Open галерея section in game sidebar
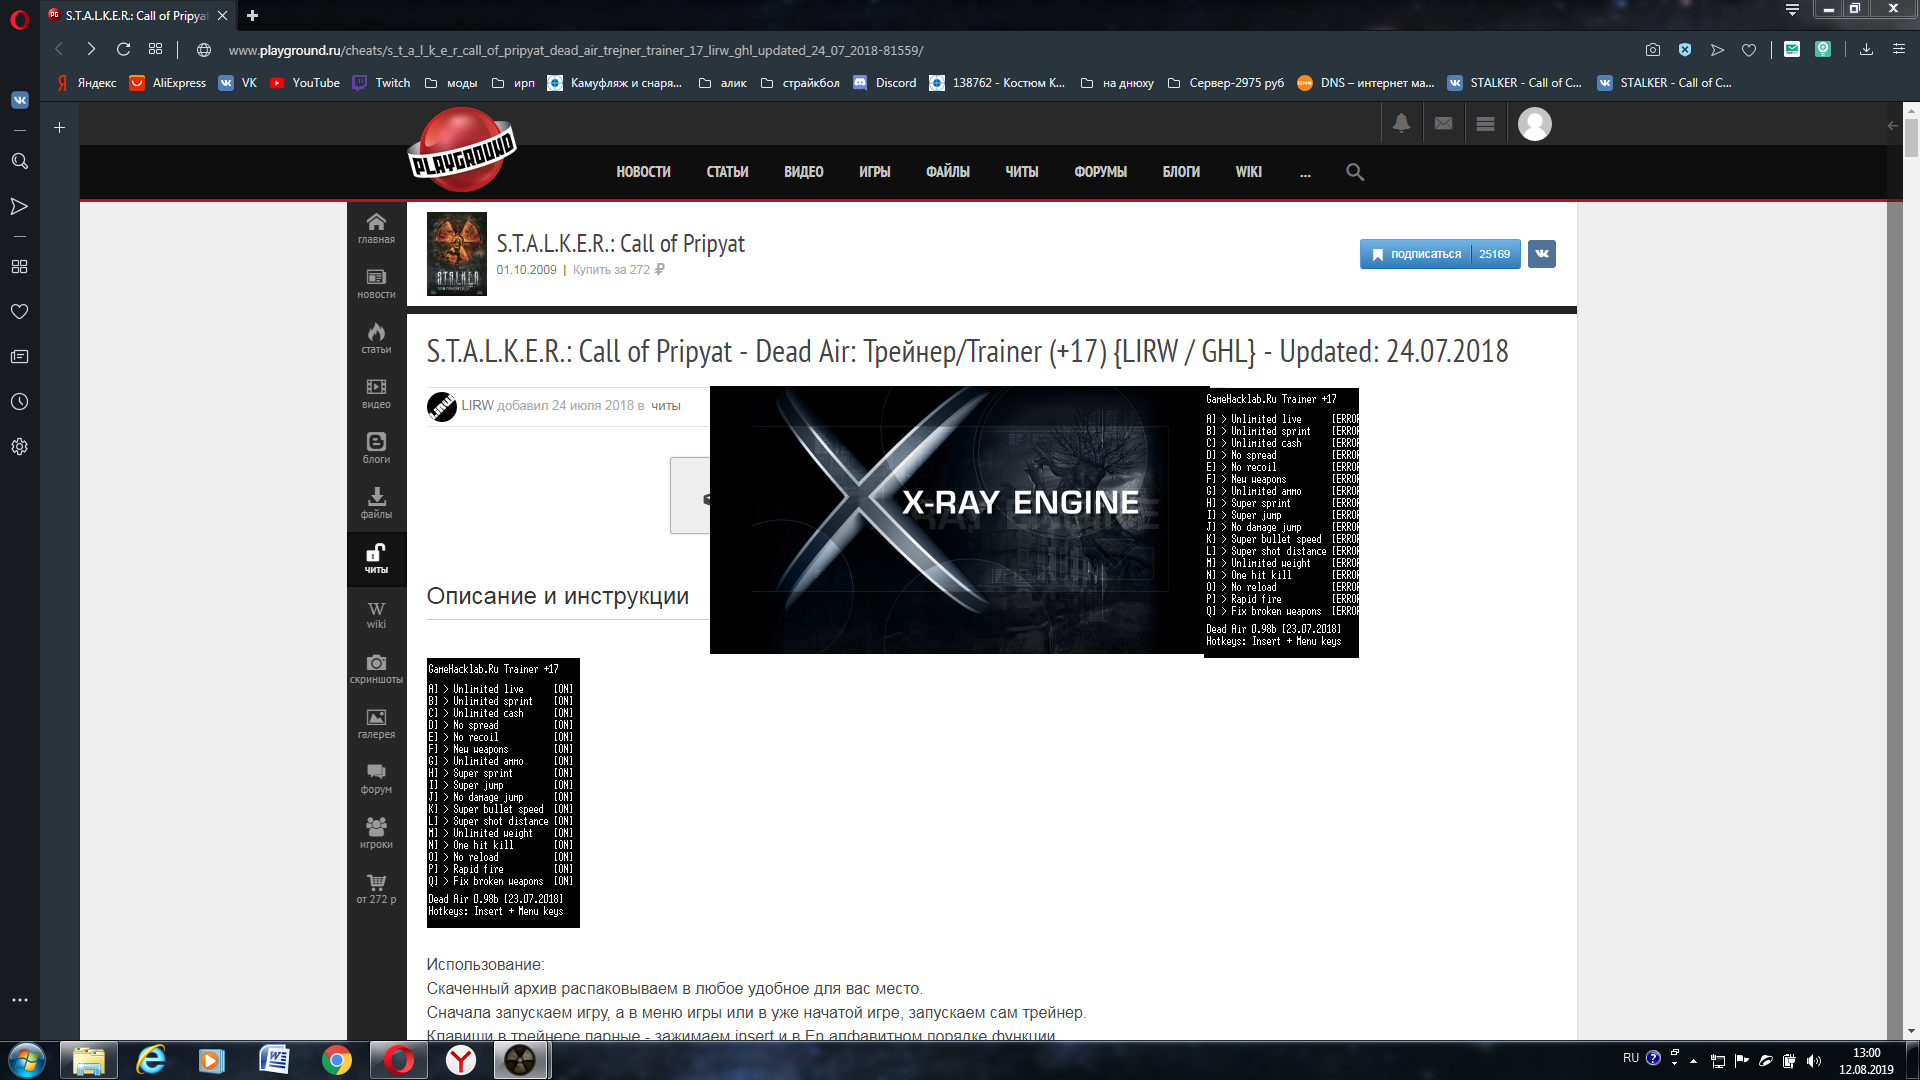Viewport: 1920px width, 1080px height. tap(376, 724)
